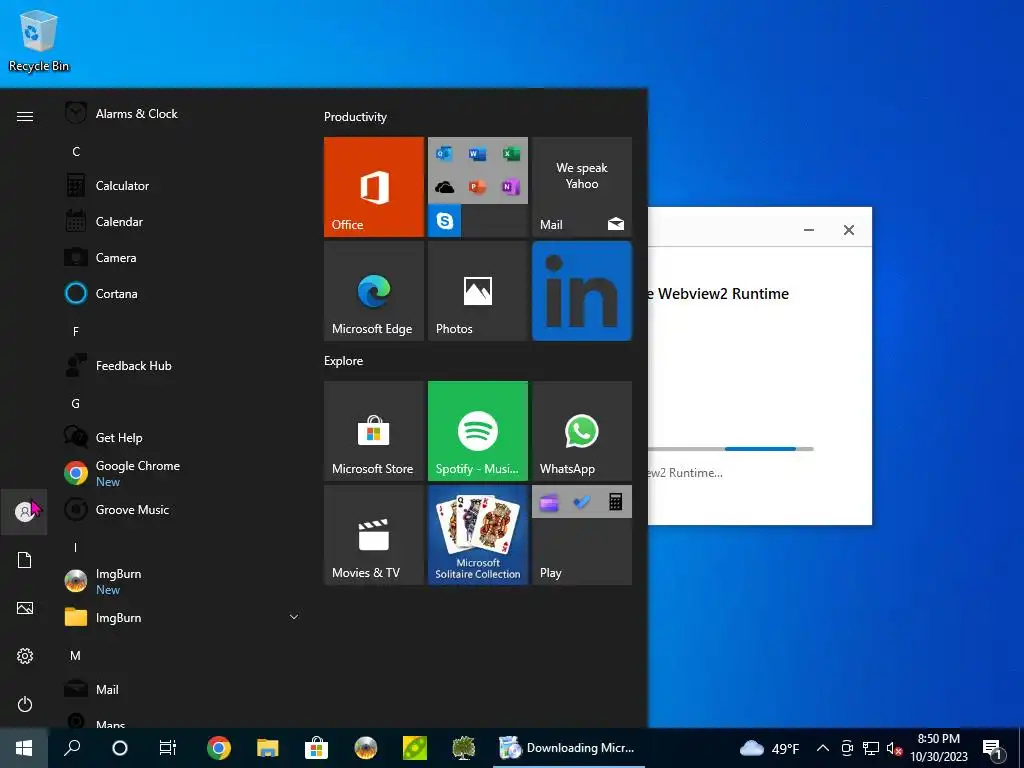
Task: Open File Explorer from taskbar
Action: [x=268, y=748]
